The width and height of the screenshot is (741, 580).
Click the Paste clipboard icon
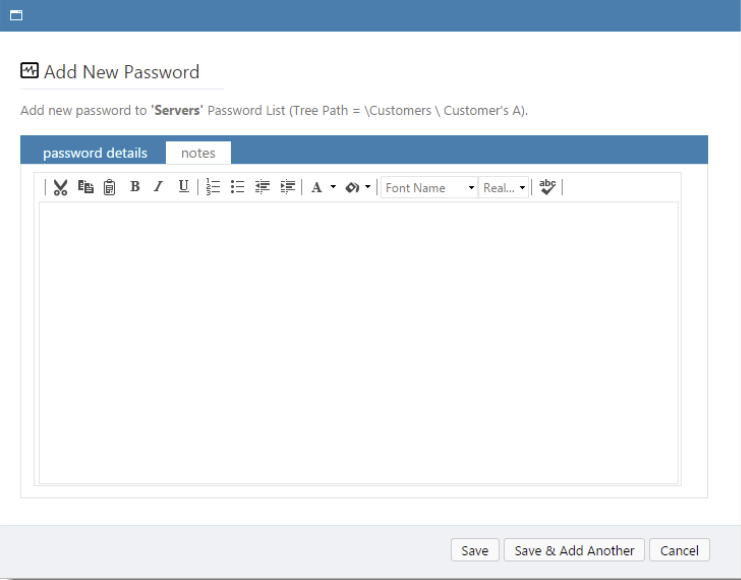point(110,187)
